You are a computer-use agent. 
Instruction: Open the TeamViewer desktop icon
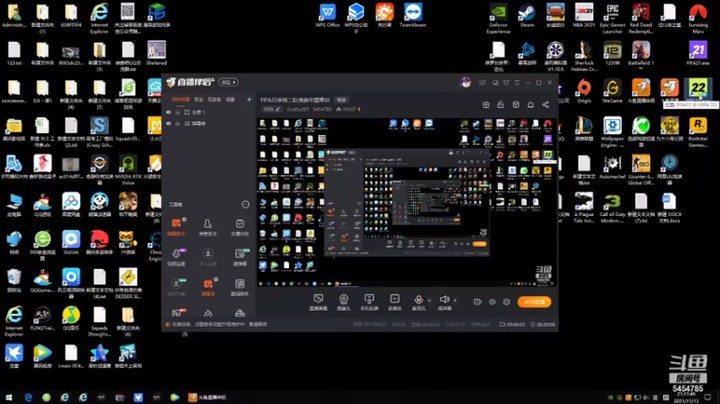point(413,15)
